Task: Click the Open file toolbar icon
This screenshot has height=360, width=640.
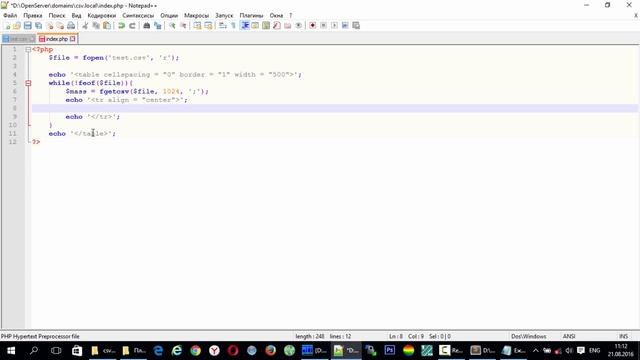Action: (17, 26)
